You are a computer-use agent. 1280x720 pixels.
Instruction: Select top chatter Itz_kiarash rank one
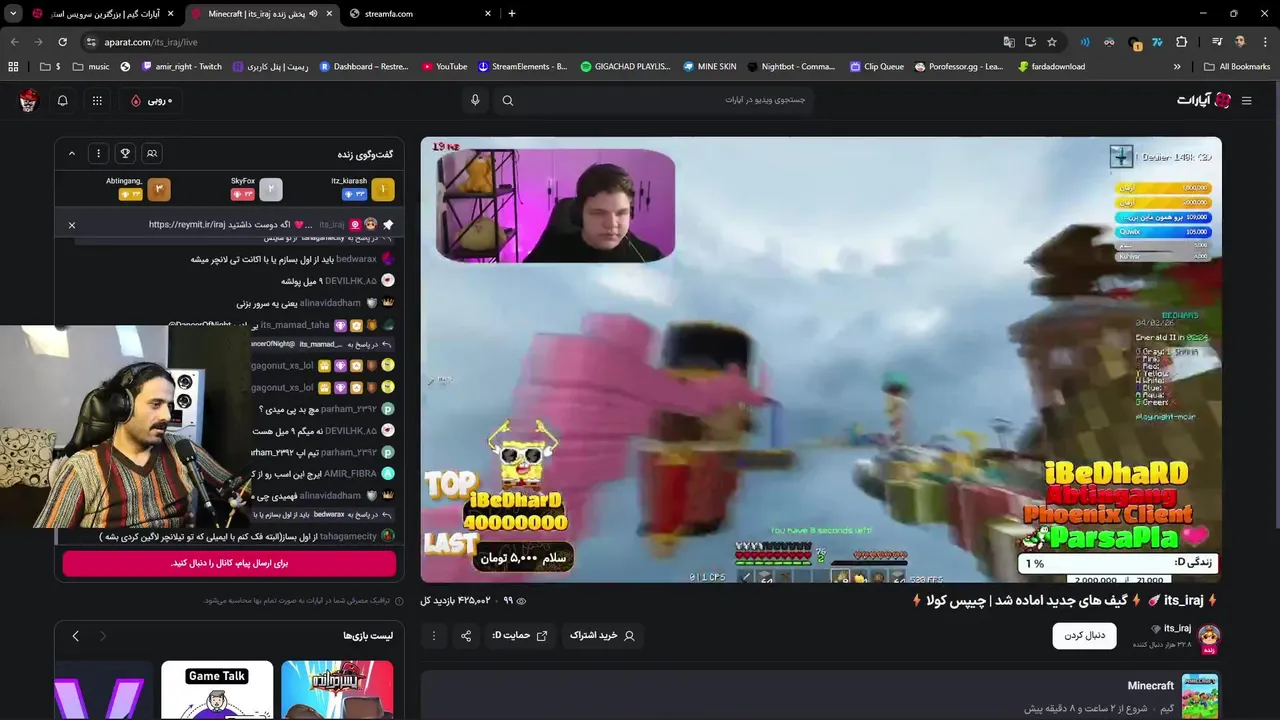coord(360,188)
